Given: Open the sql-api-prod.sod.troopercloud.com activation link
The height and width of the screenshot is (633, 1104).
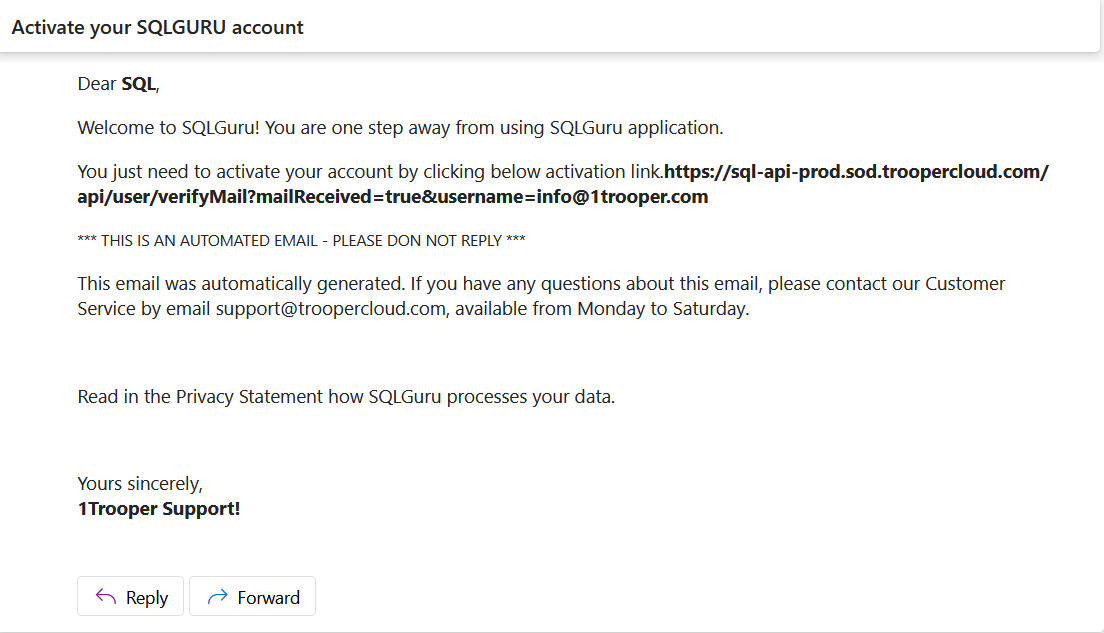Looking at the screenshot, I should pos(855,172).
